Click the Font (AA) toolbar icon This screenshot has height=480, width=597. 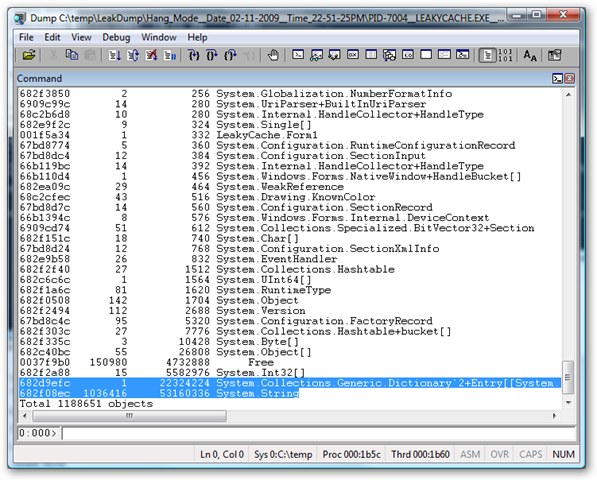[530, 55]
